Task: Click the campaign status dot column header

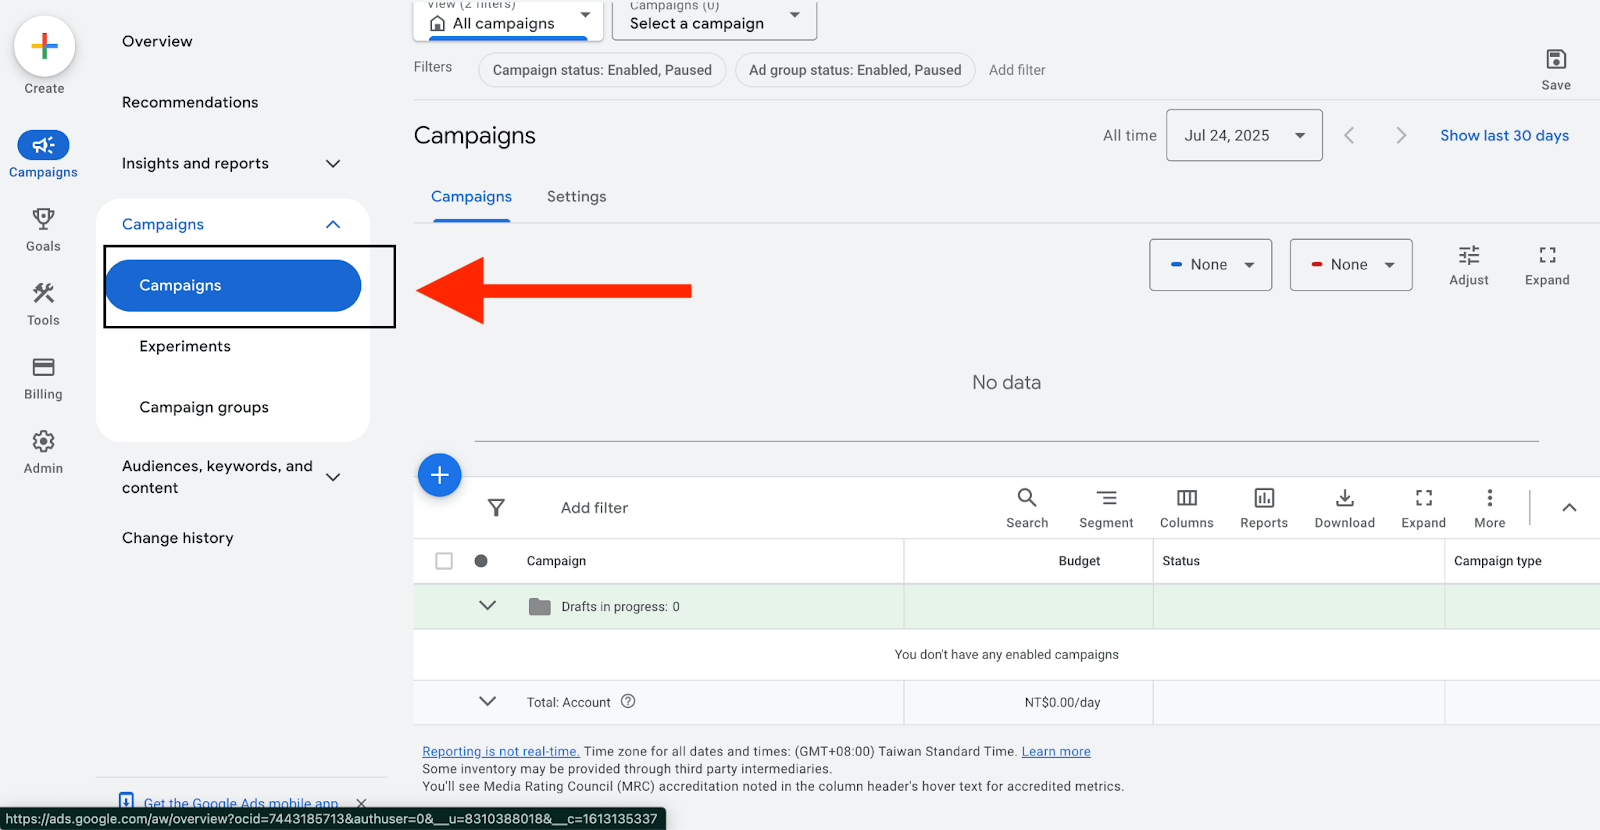Action: click(481, 561)
